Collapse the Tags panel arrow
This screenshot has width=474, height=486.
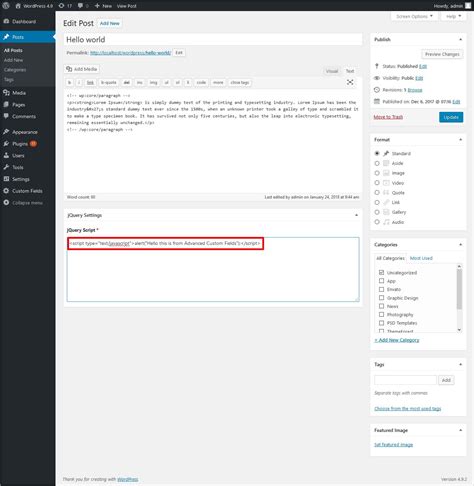[460, 364]
